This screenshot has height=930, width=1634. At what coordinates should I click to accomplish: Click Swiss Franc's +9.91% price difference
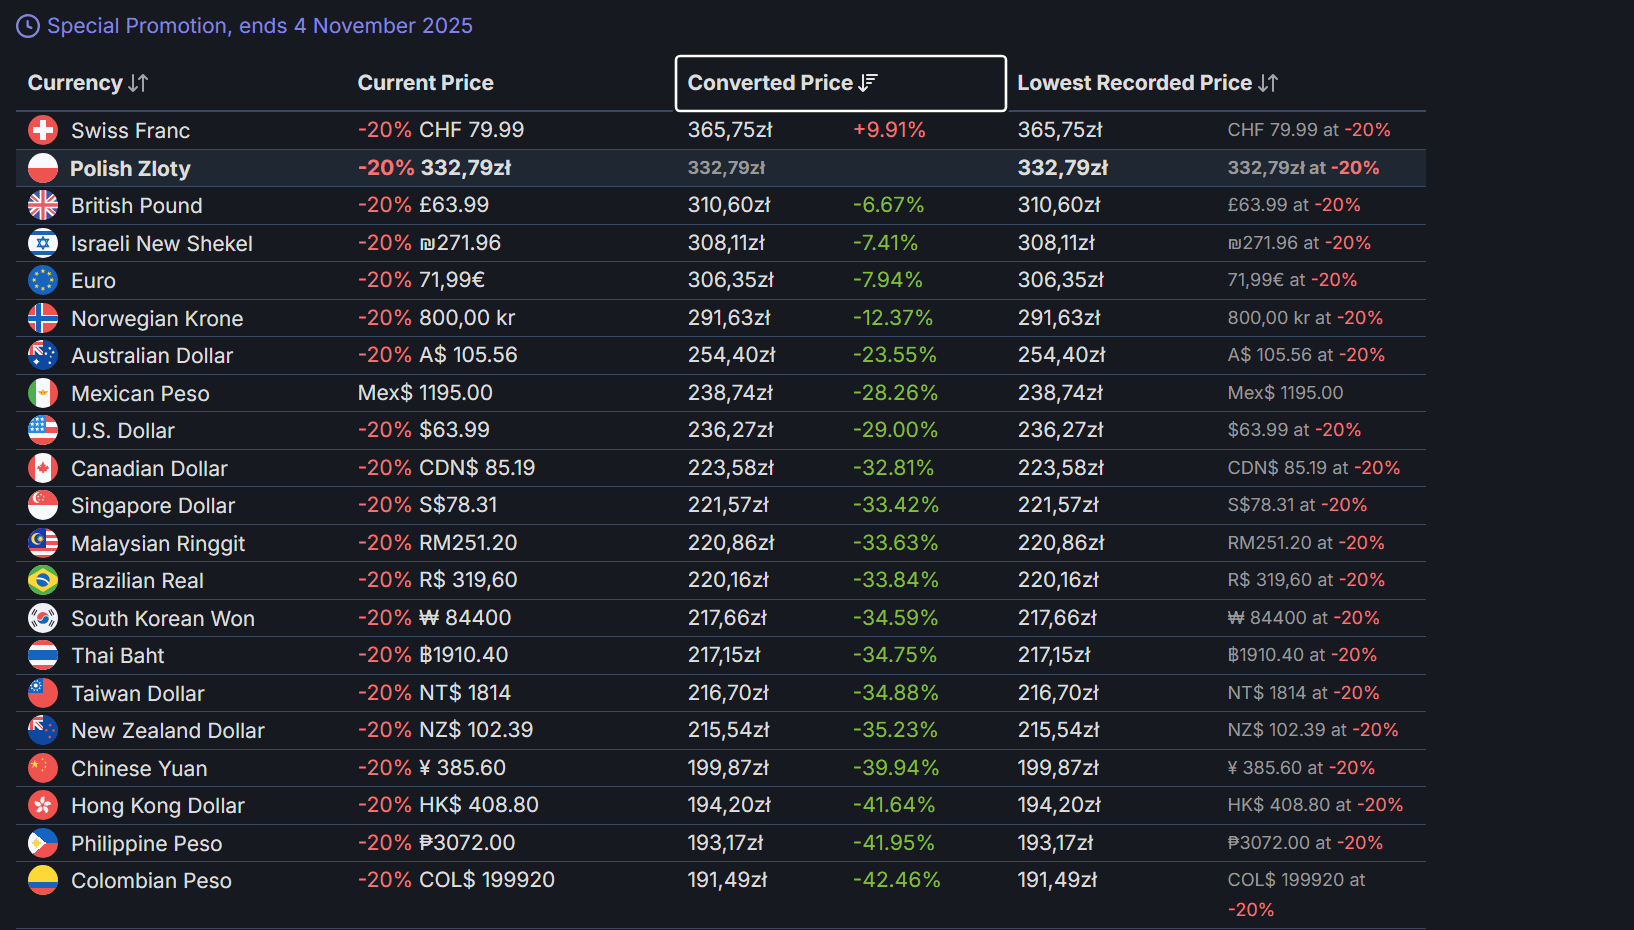[x=888, y=130]
